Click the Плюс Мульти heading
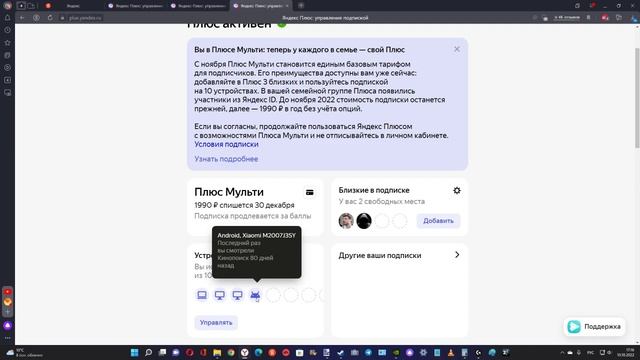640x360 pixels. (229, 192)
